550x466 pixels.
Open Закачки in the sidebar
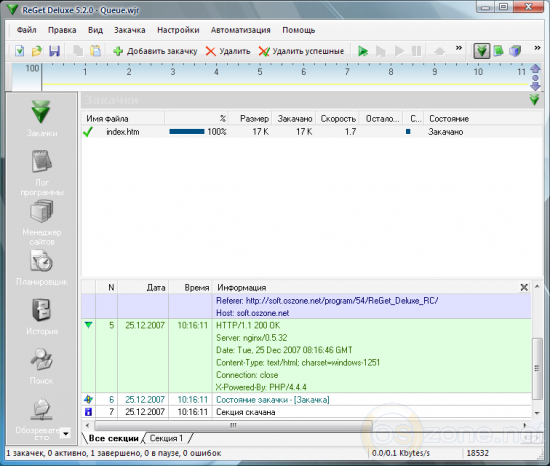pyautogui.click(x=41, y=119)
